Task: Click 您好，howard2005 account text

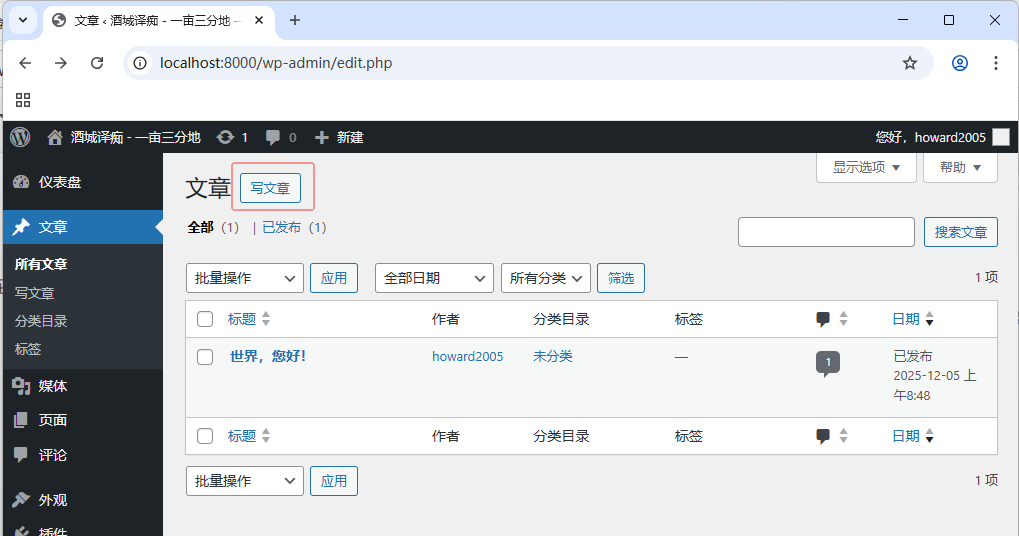Action: click(930, 137)
